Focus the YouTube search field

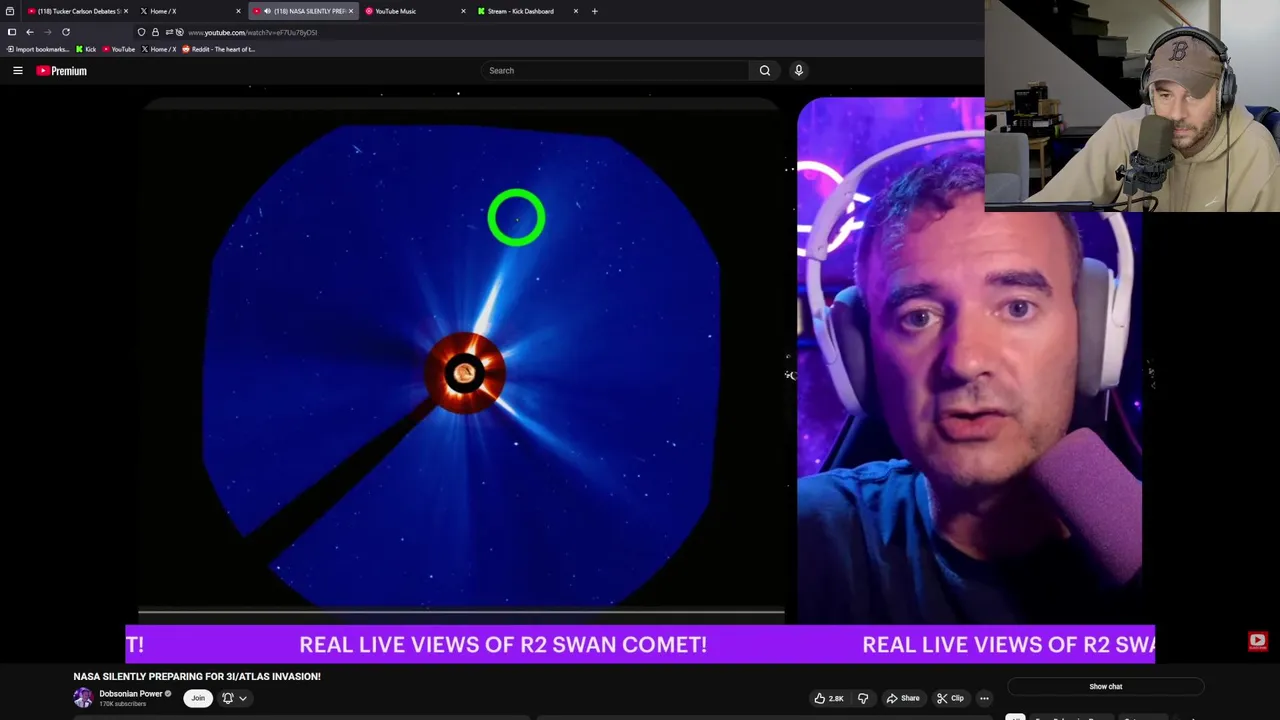(x=615, y=70)
